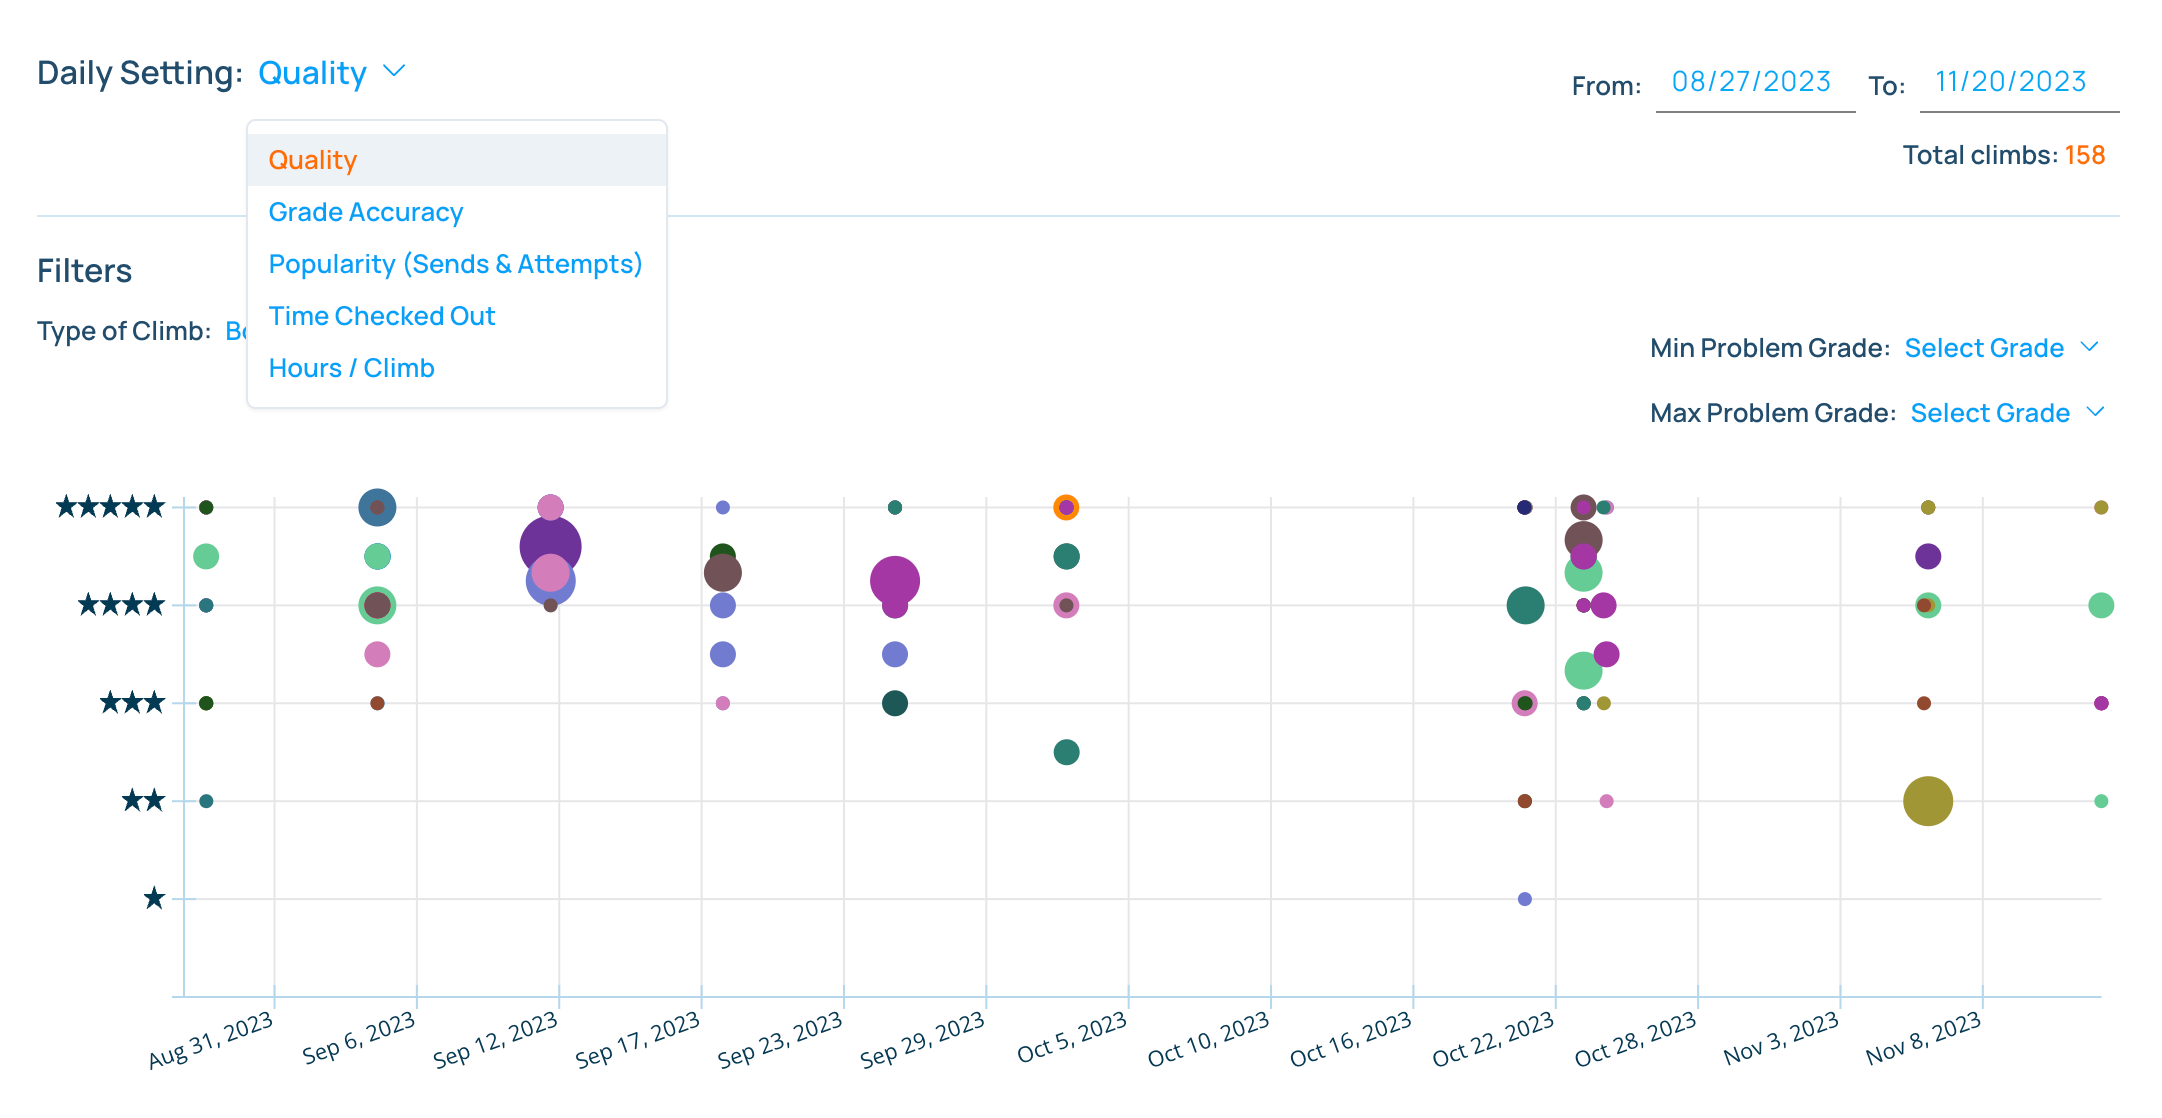Edit the To date 11/20/2023
2162x1118 pixels.
(2010, 82)
